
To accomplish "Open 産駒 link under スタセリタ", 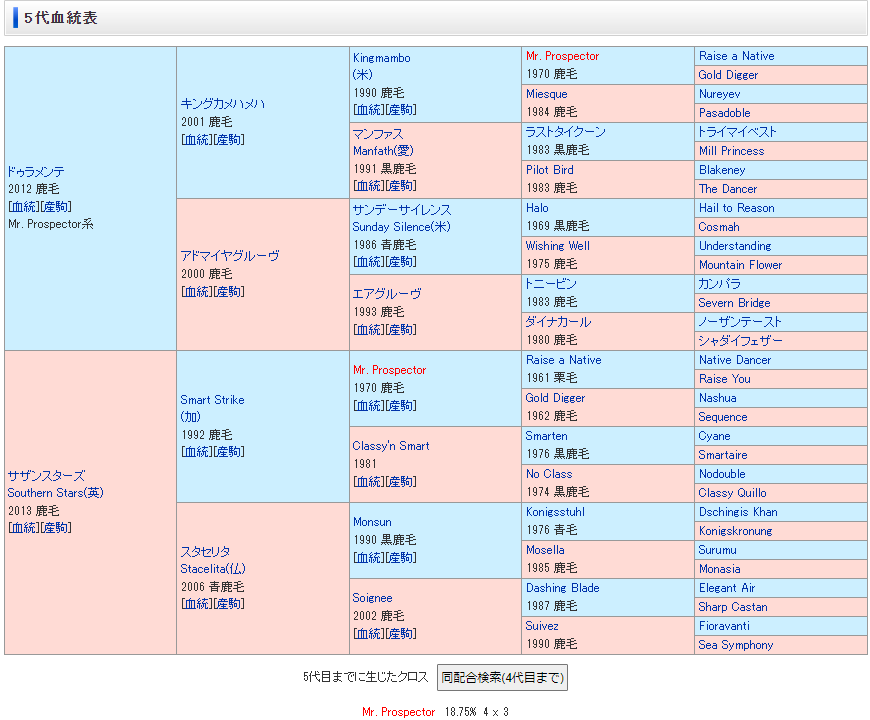I will pos(230,604).
